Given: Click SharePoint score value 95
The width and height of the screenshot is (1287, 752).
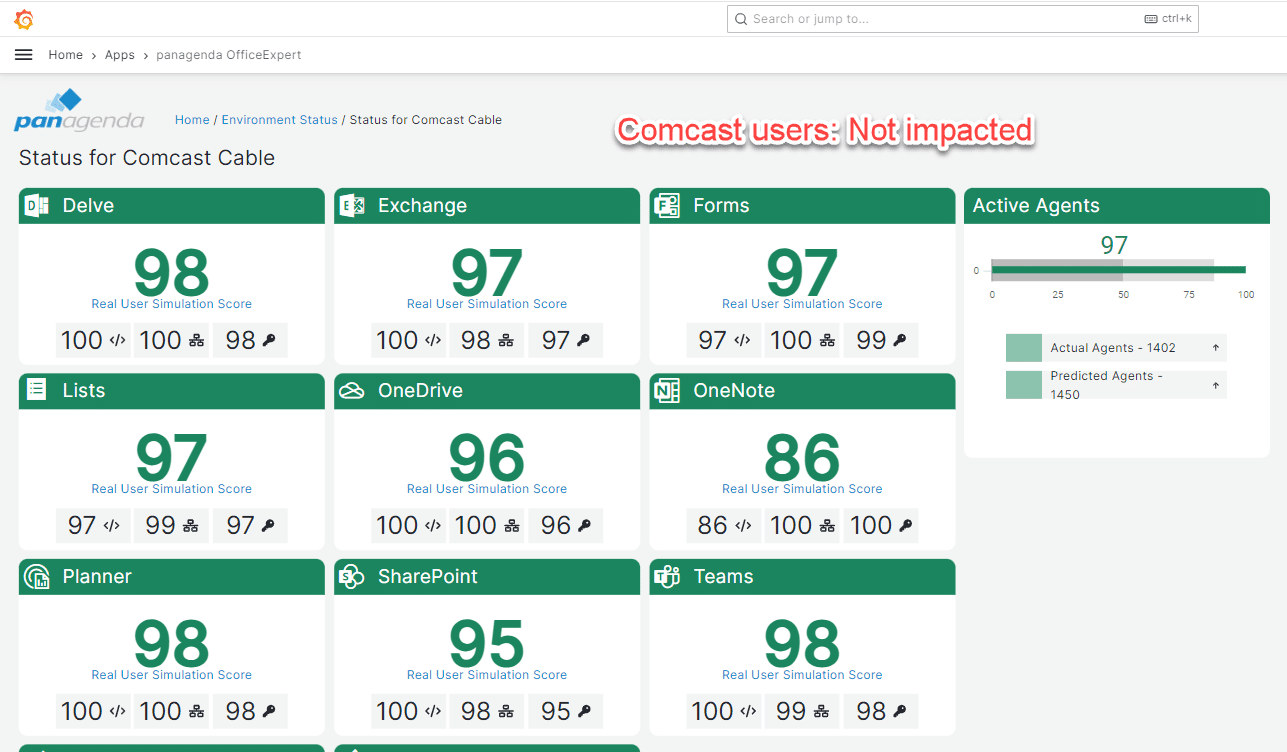Looking at the screenshot, I should click(487, 644).
